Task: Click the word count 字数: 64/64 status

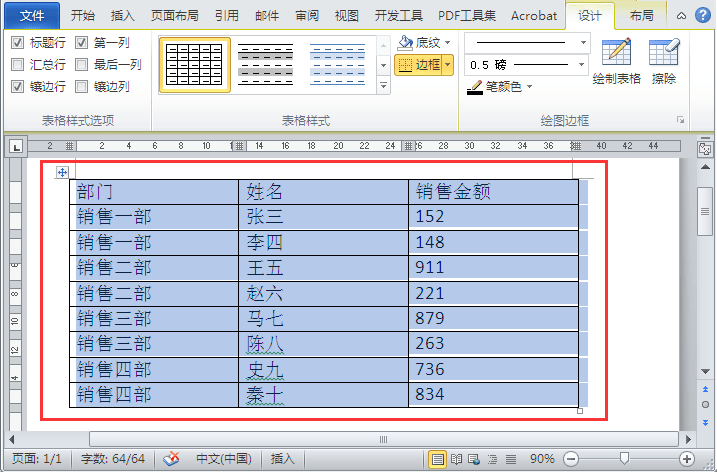Action: (x=112, y=458)
